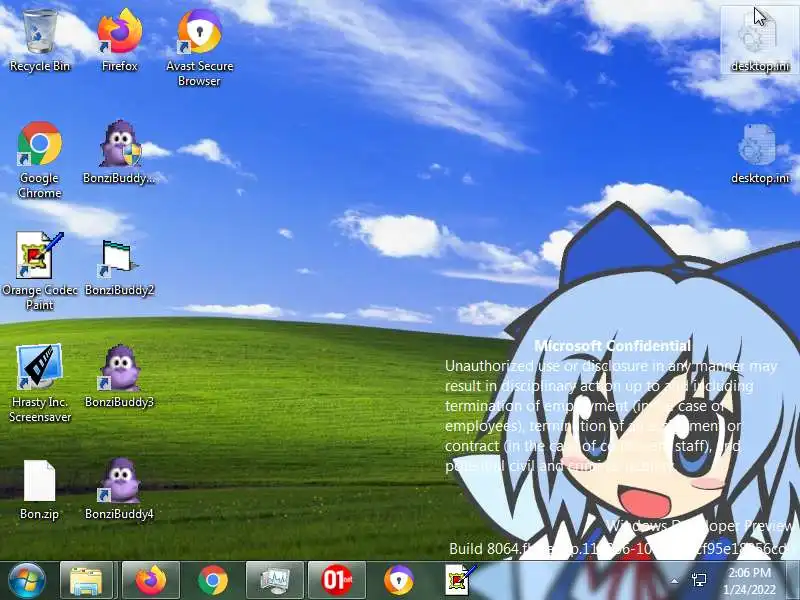The width and height of the screenshot is (800, 600).
Task: Open the Windows Start orb
Action: click(26, 581)
